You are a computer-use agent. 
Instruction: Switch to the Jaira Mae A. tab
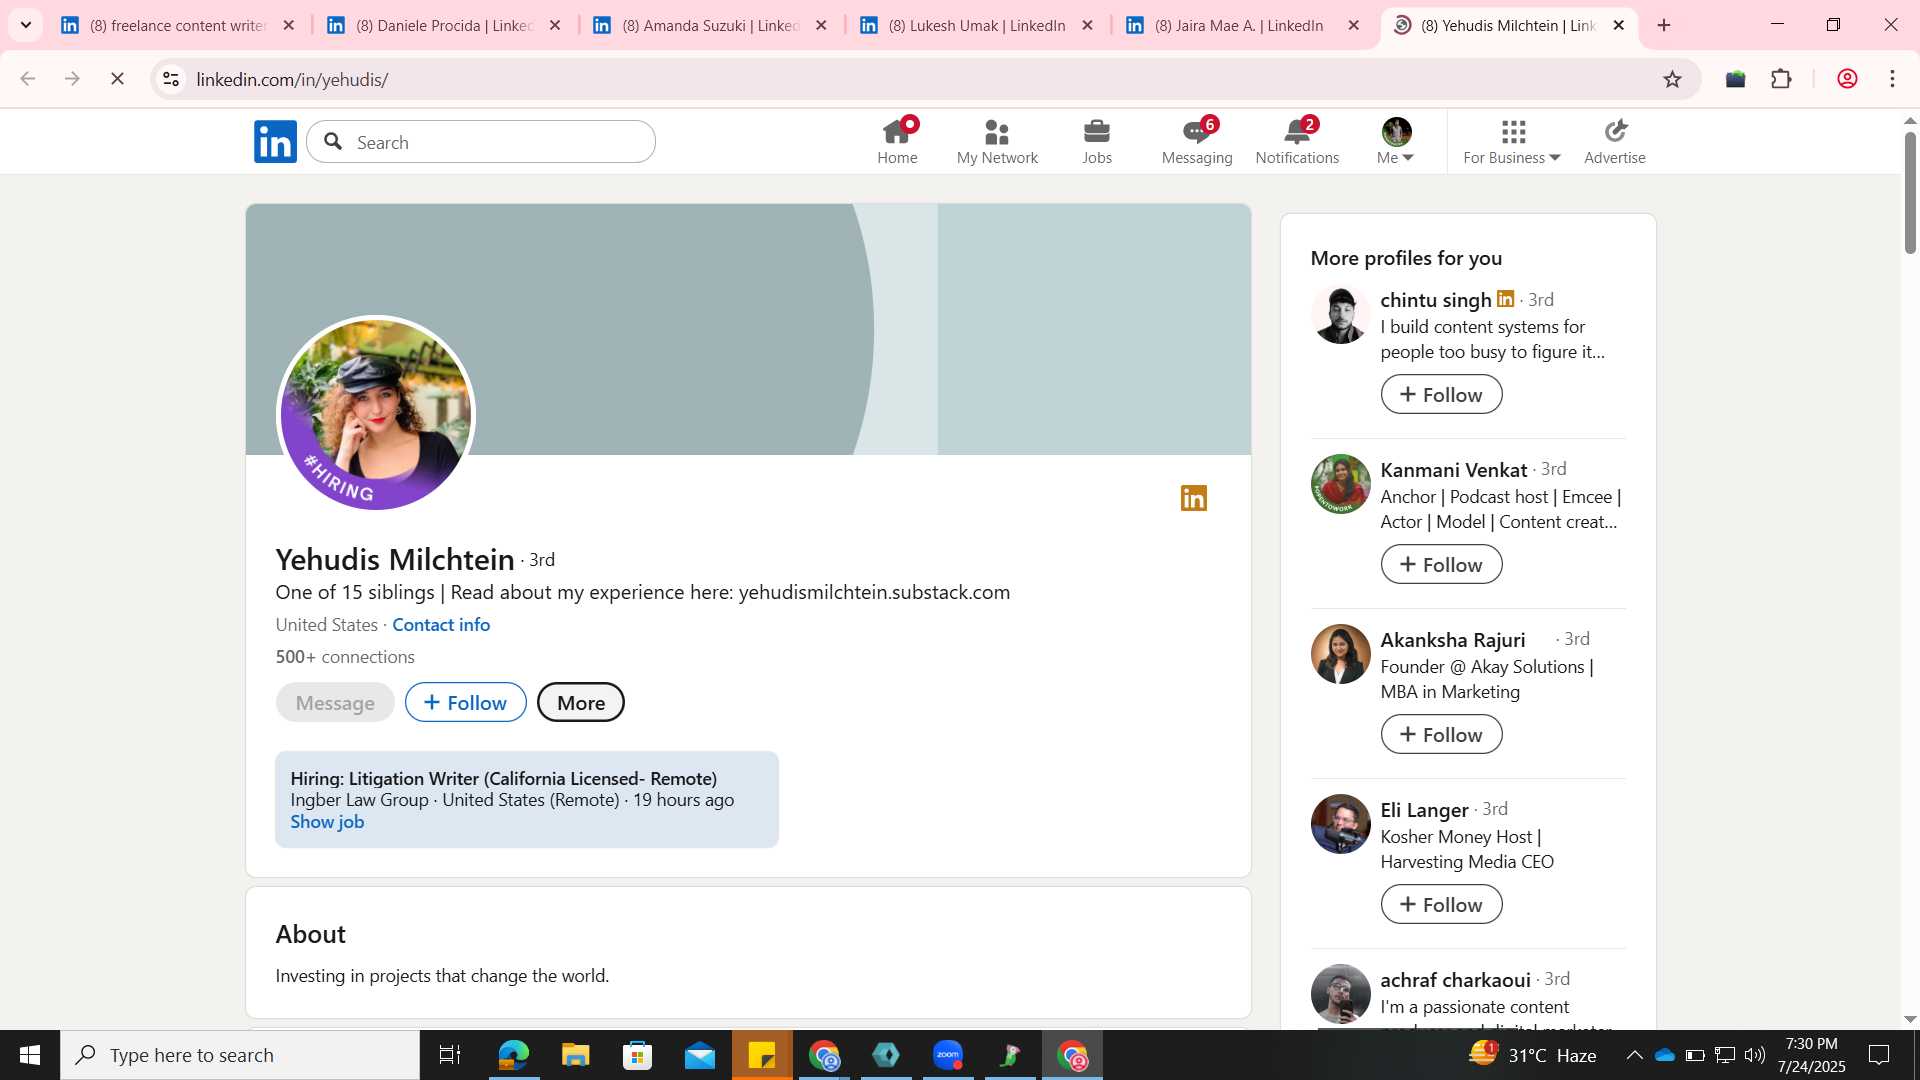pyautogui.click(x=1242, y=25)
